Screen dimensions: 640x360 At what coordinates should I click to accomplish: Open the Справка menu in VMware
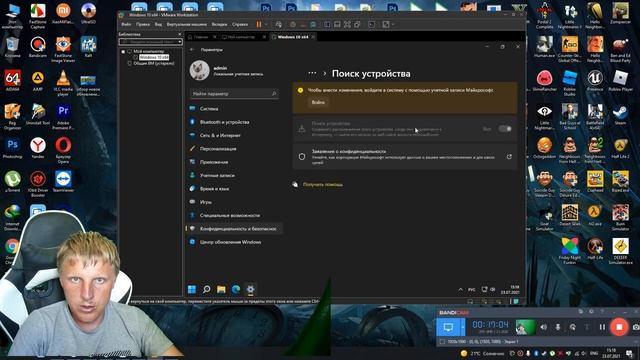point(240,24)
